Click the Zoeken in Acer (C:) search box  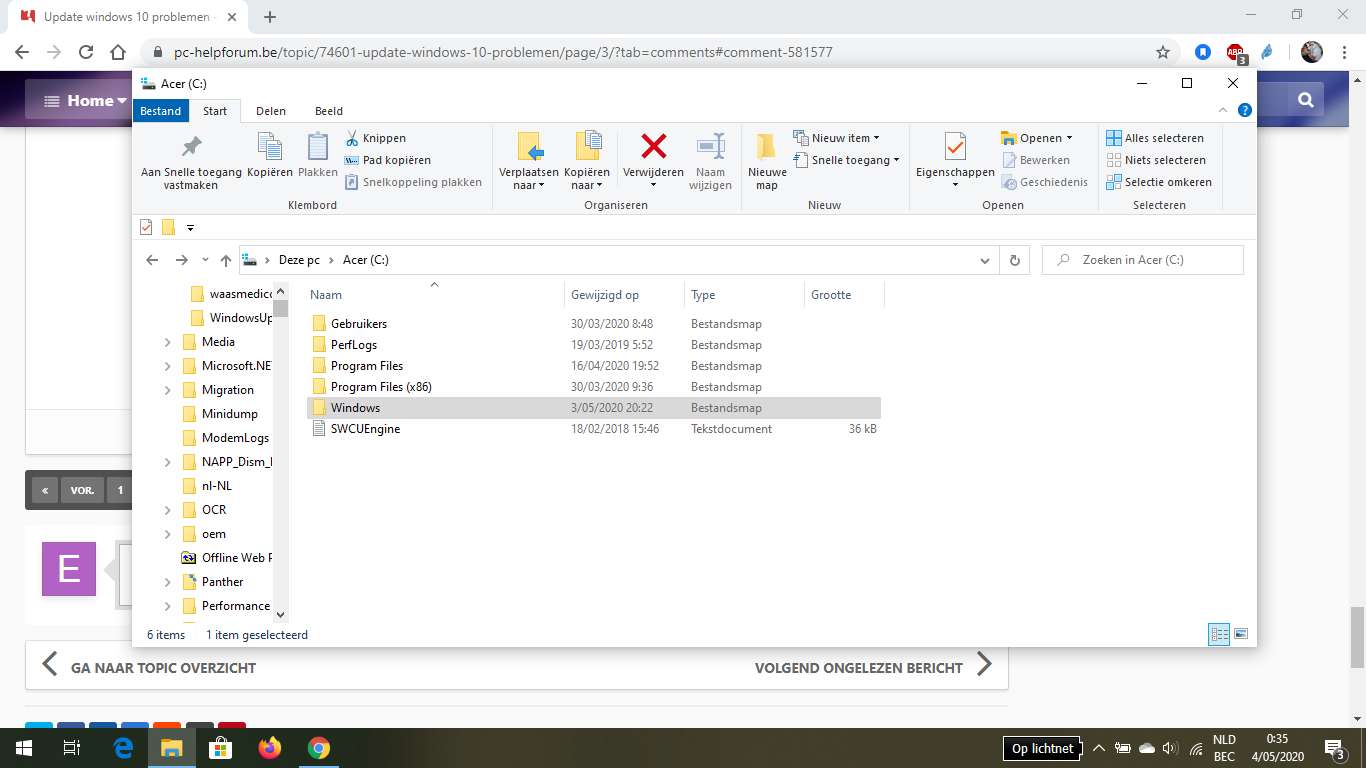(x=1143, y=260)
